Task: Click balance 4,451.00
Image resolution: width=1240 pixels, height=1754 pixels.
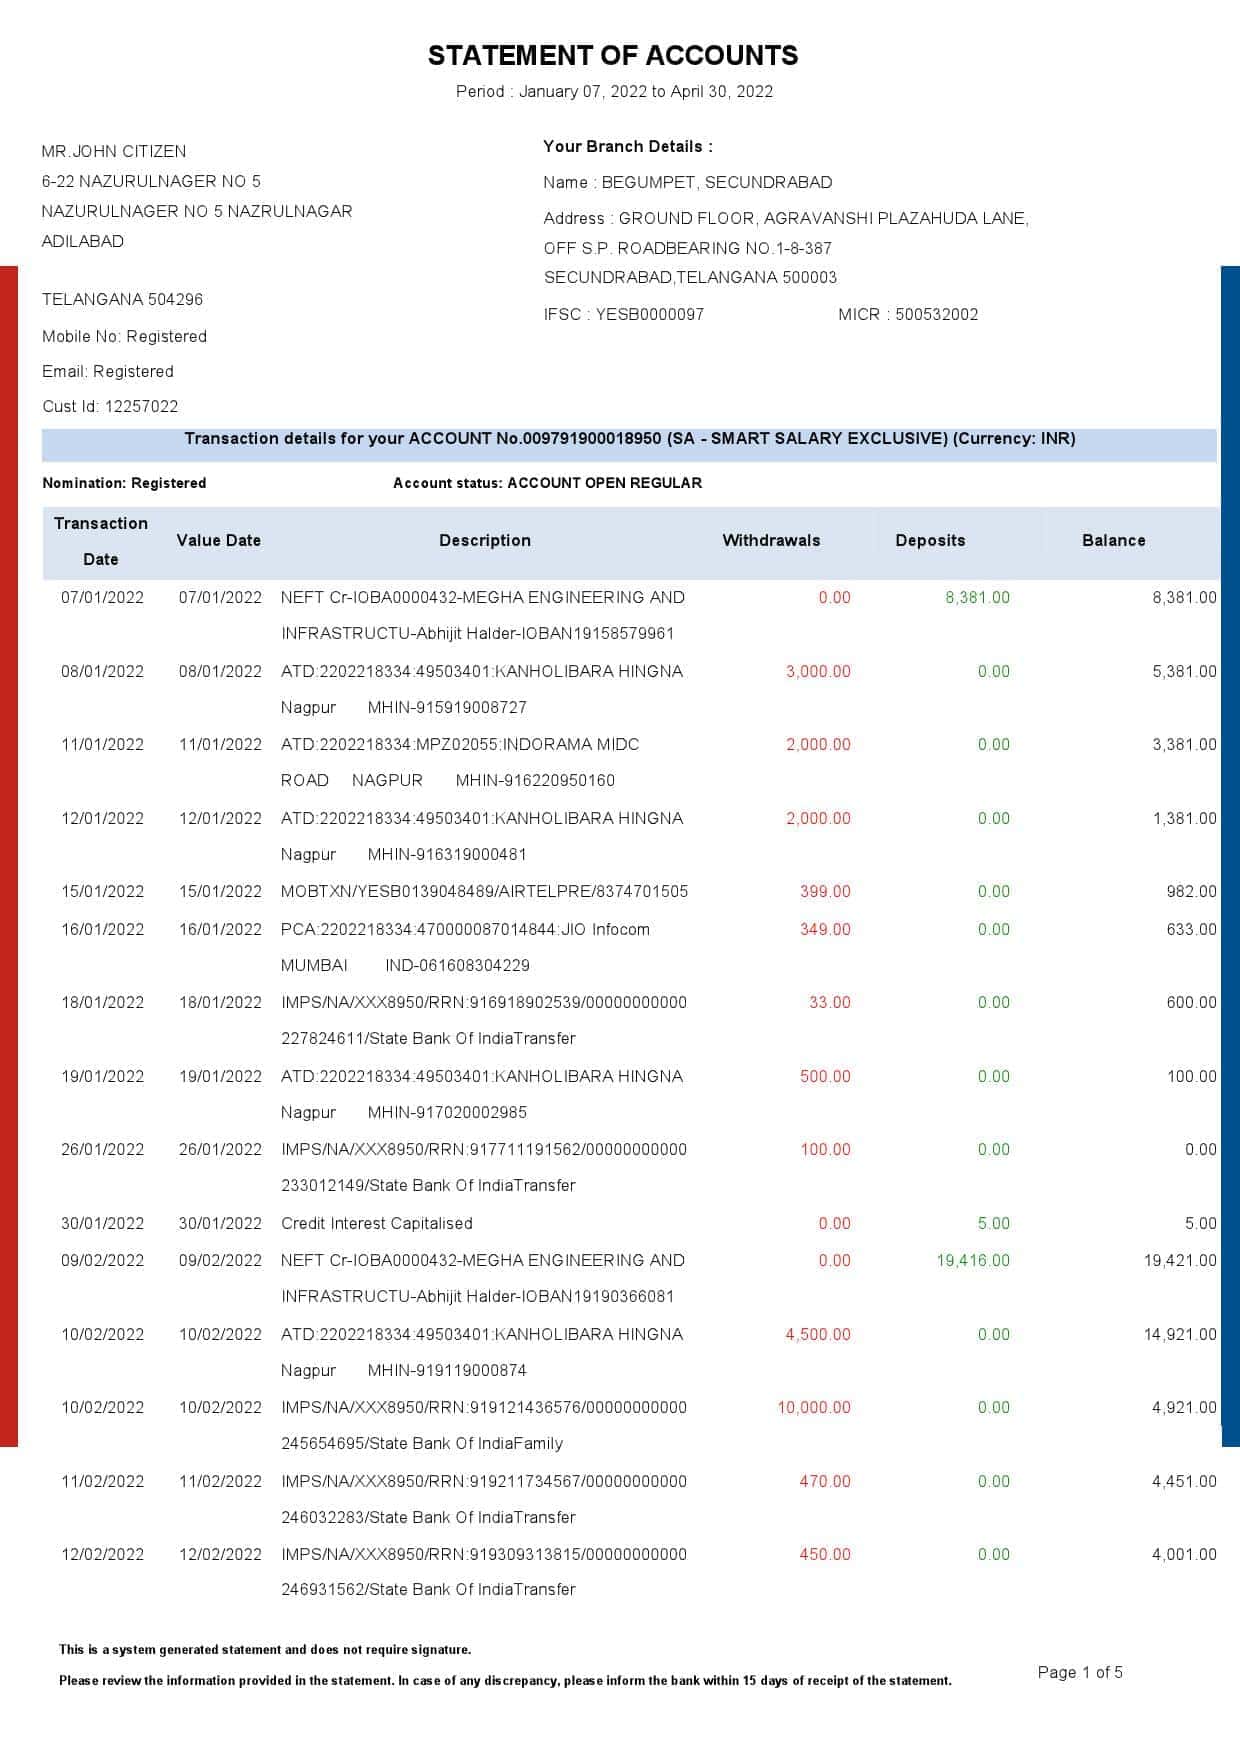Action: point(1185,1481)
